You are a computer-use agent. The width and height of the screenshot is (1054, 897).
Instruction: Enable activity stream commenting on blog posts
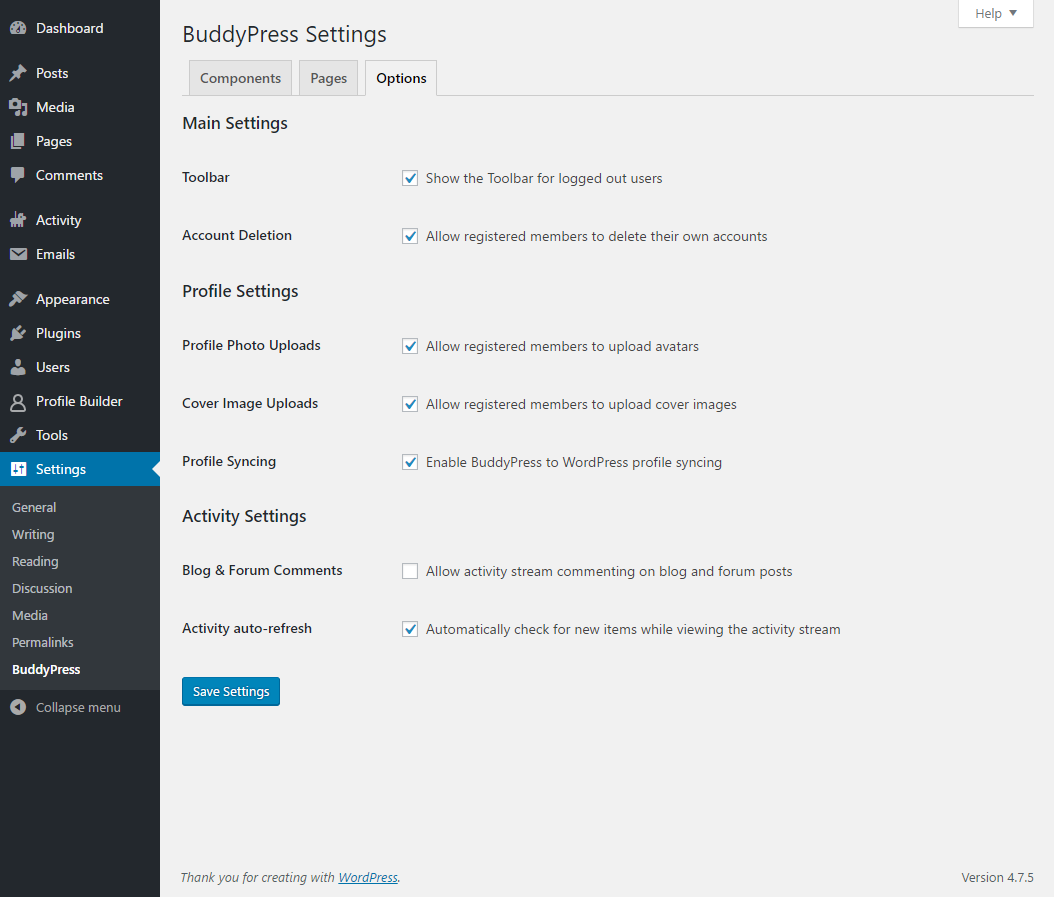[x=410, y=571]
